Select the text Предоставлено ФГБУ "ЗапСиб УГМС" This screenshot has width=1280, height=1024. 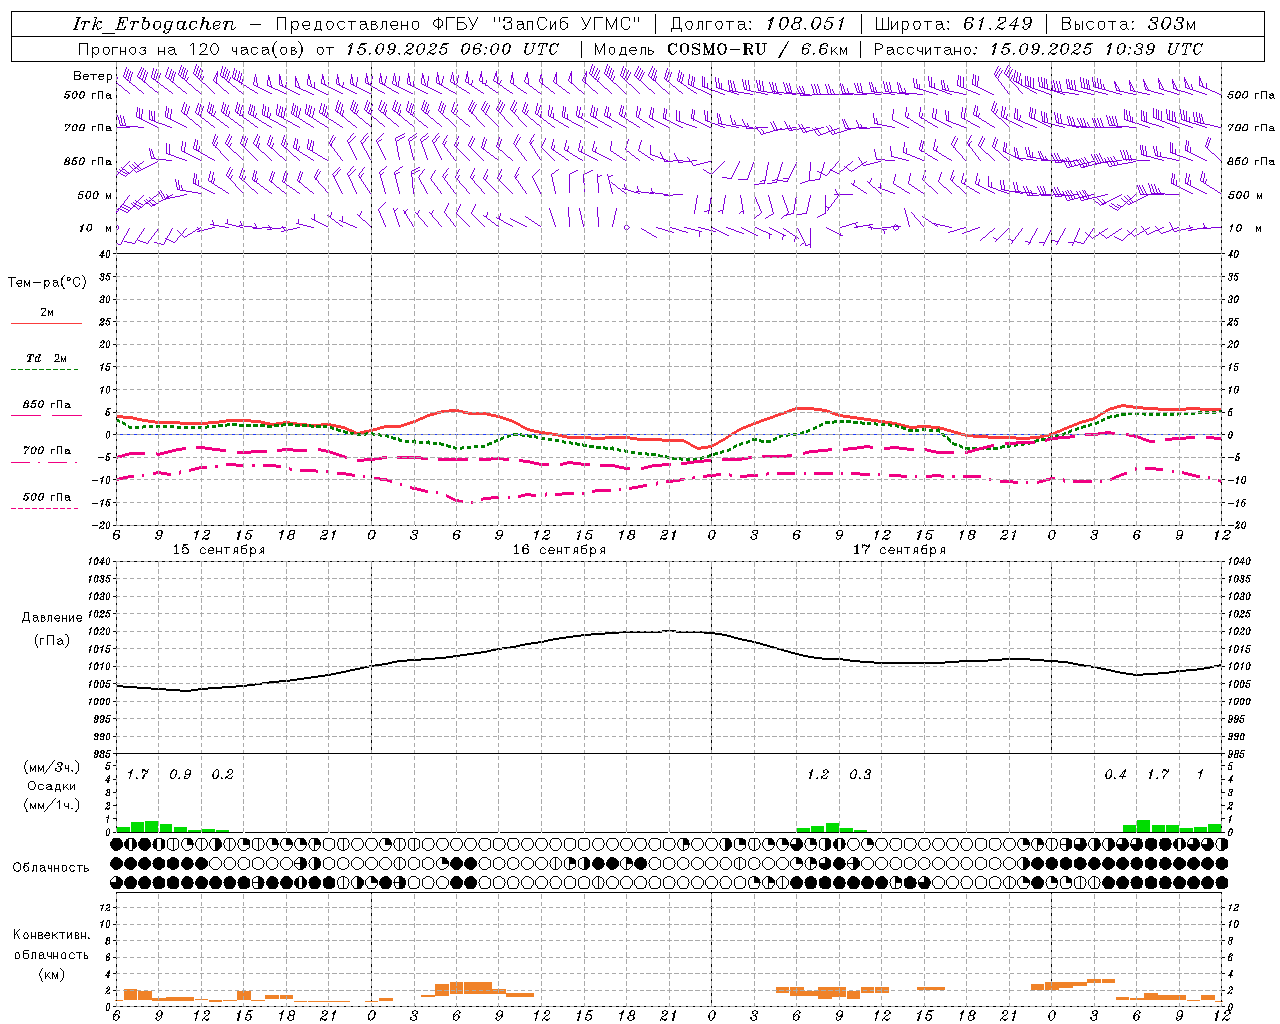[x=457, y=24]
